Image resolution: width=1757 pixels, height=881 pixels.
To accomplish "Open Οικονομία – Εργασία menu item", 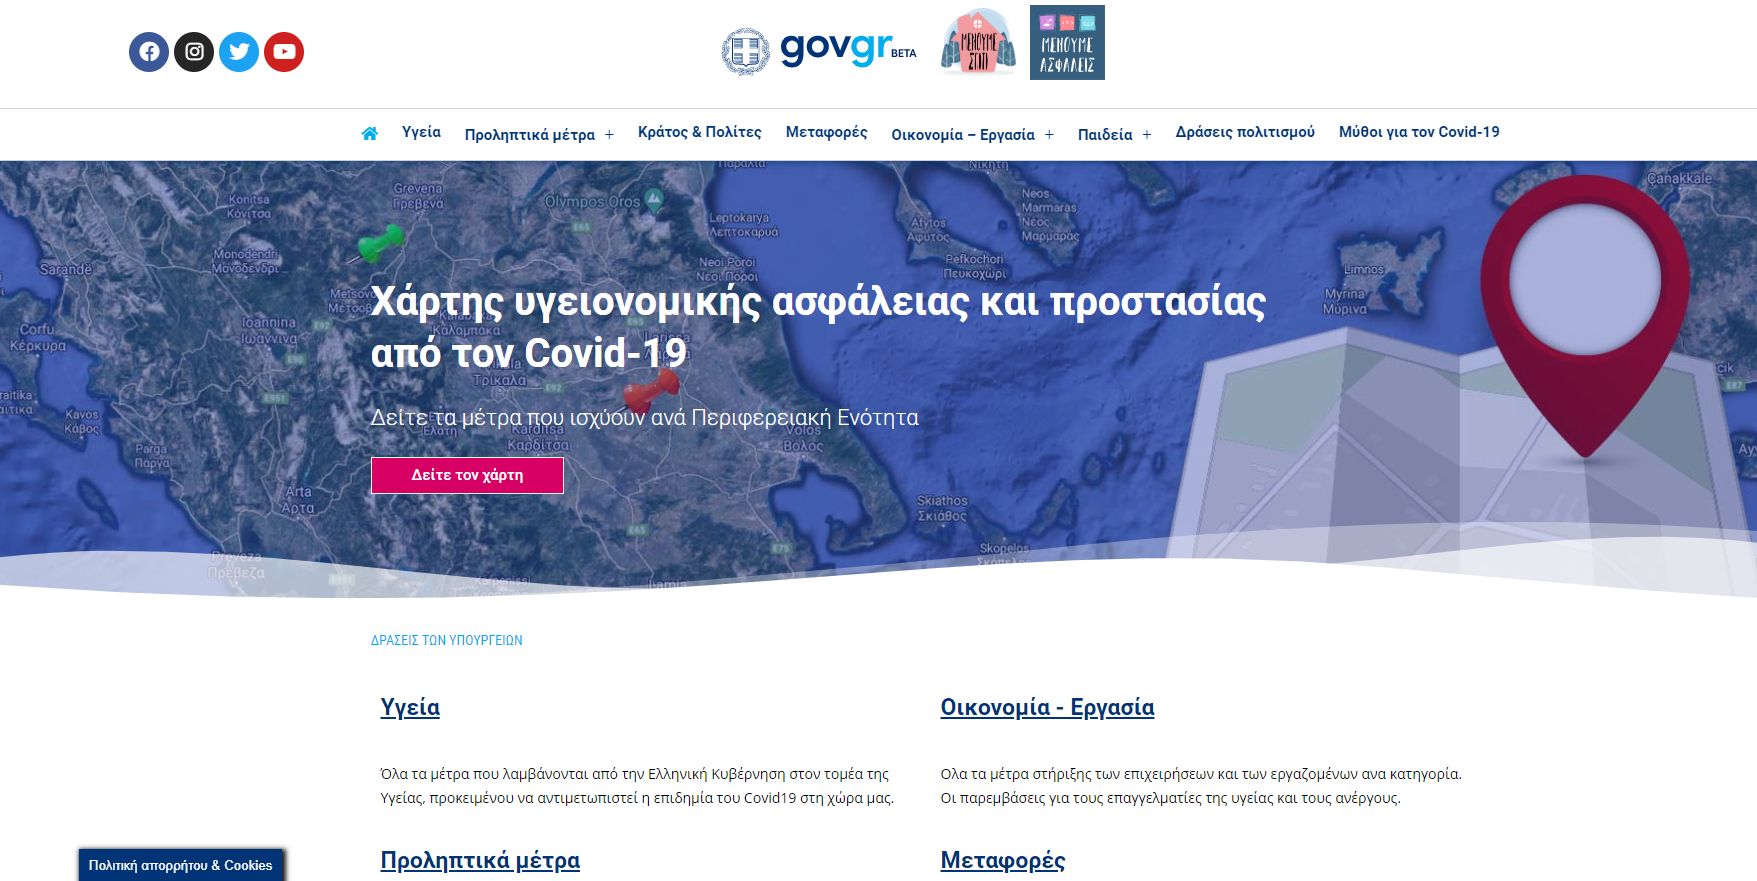I will coord(963,134).
